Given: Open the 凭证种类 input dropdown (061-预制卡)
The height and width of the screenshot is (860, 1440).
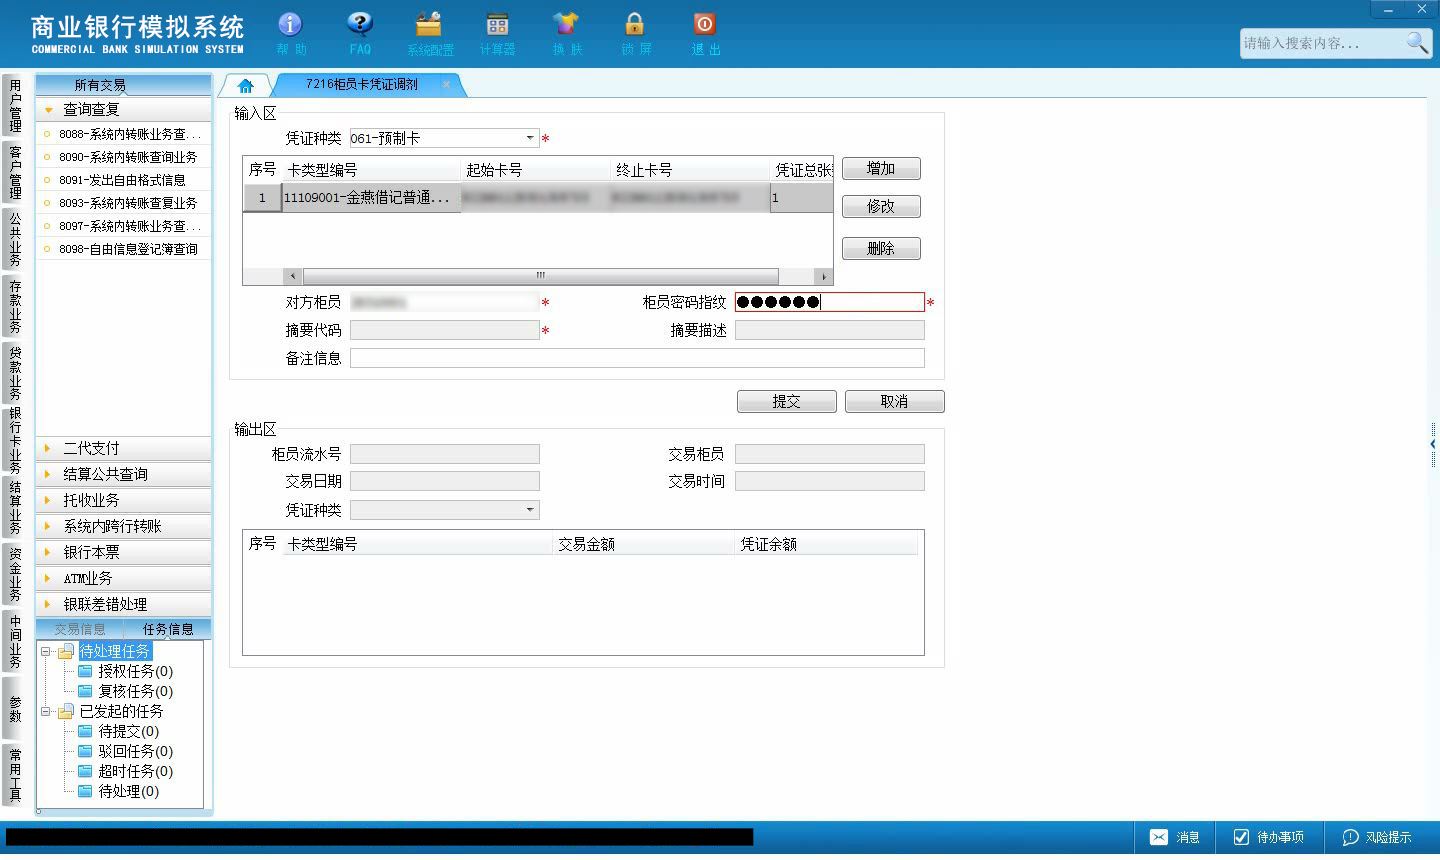Looking at the screenshot, I should [x=530, y=138].
